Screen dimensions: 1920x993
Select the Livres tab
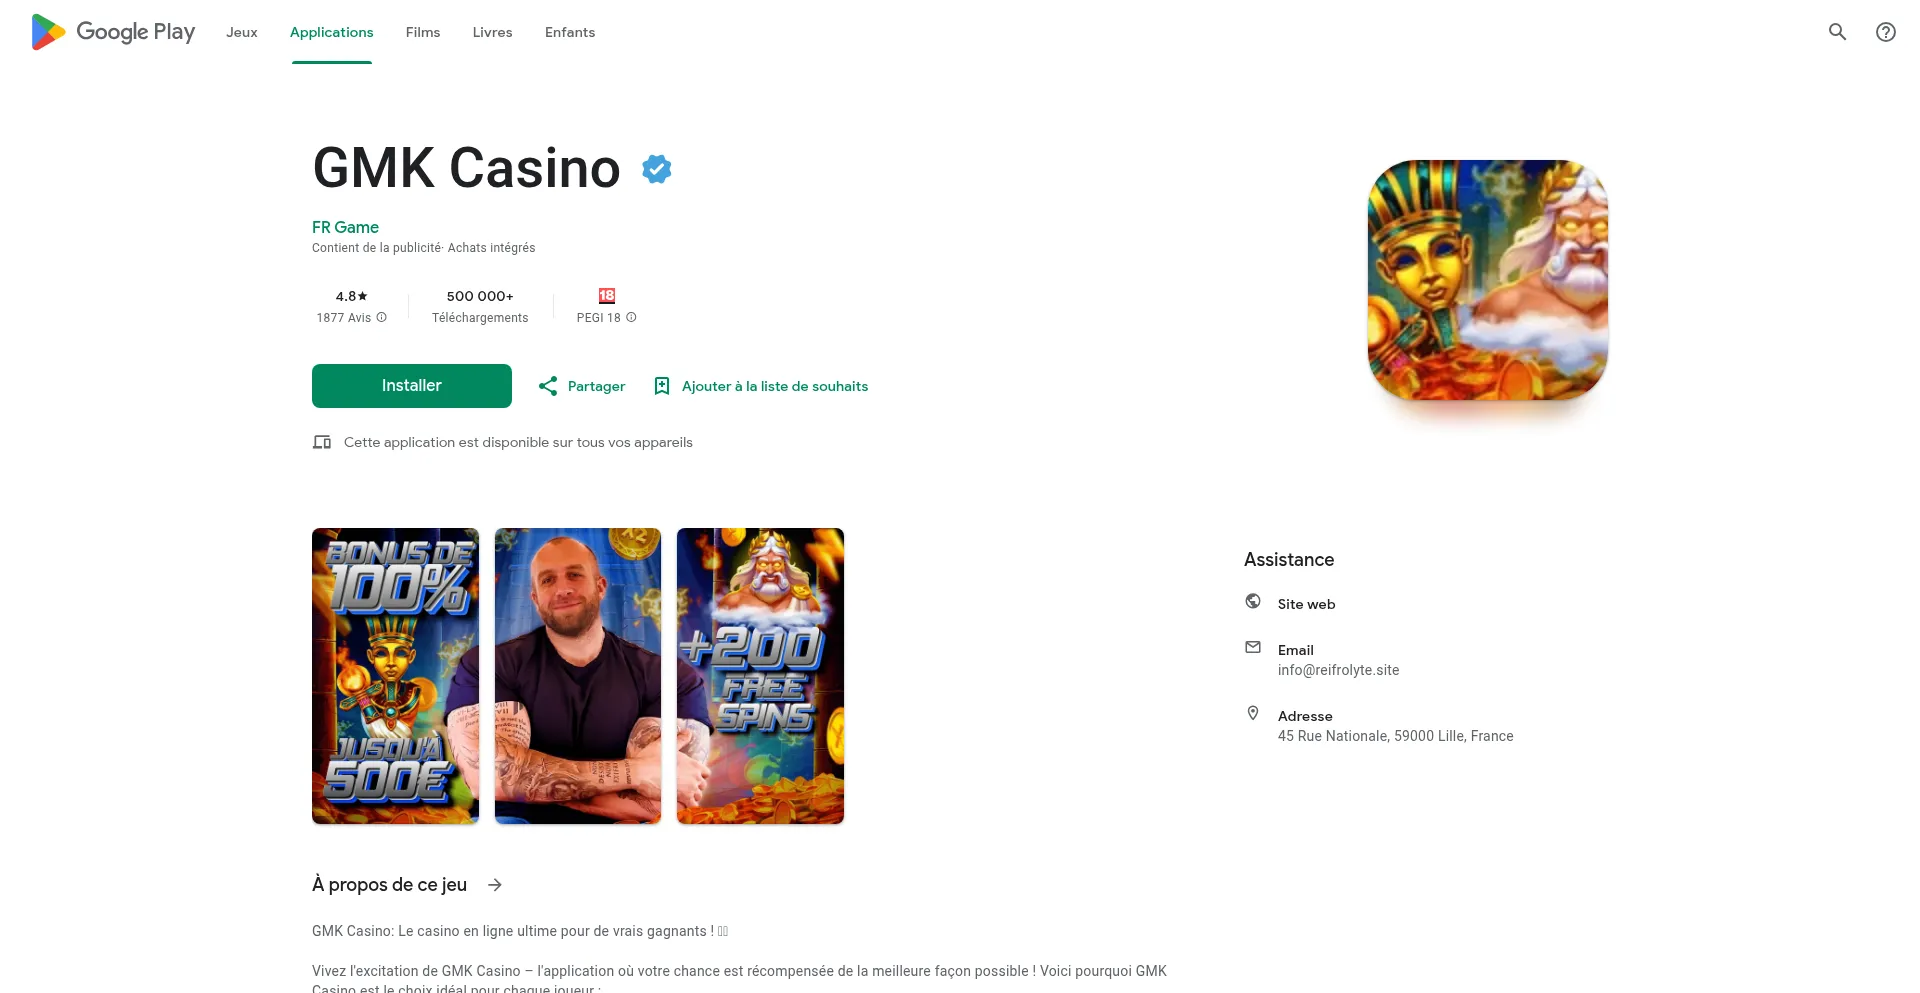click(492, 32)
